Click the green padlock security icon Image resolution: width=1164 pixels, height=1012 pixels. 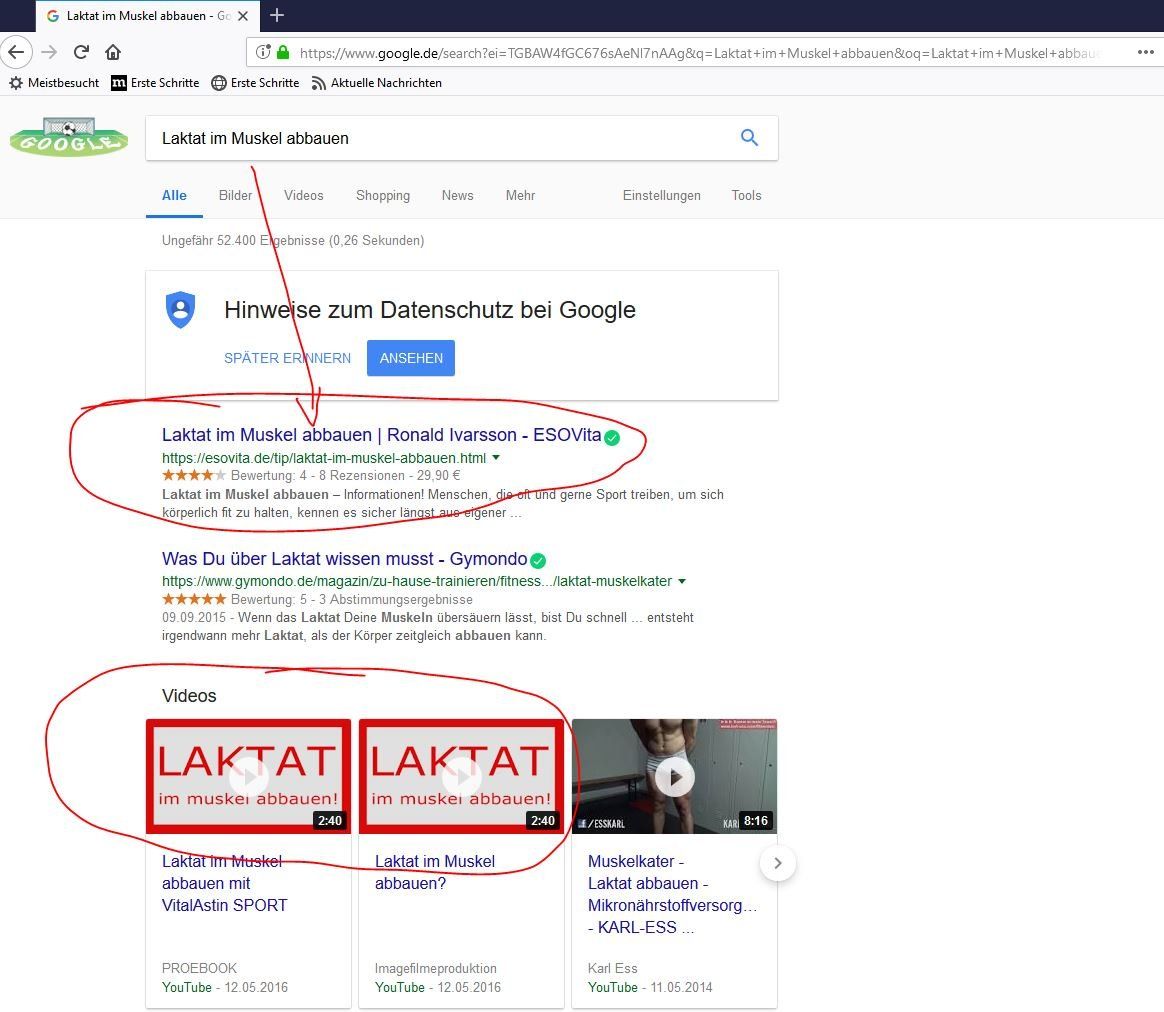point(283,53)
